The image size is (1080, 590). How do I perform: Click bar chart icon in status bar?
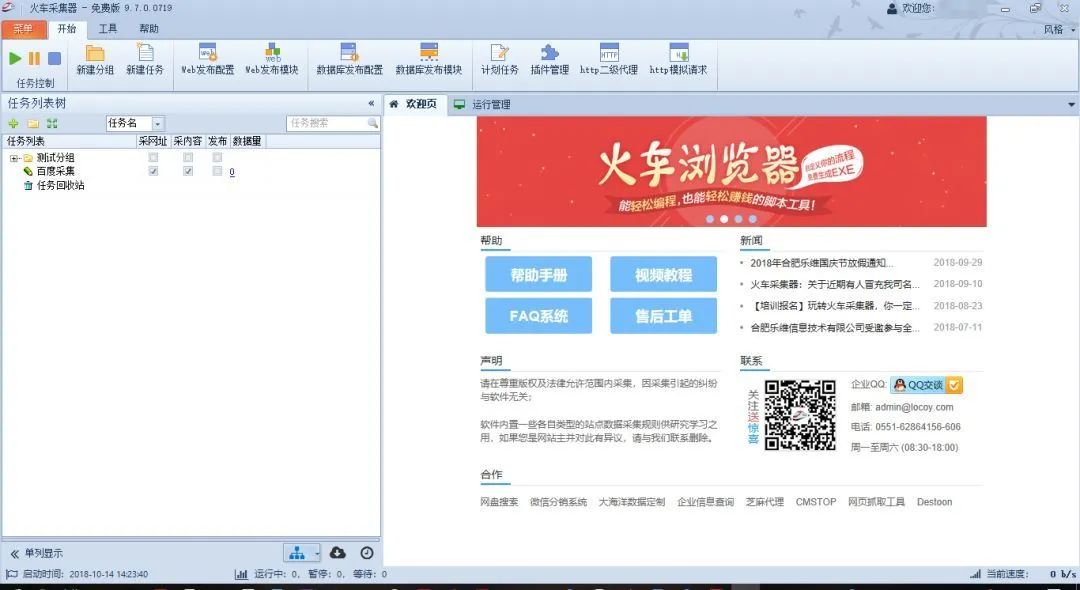coord(241,574)
